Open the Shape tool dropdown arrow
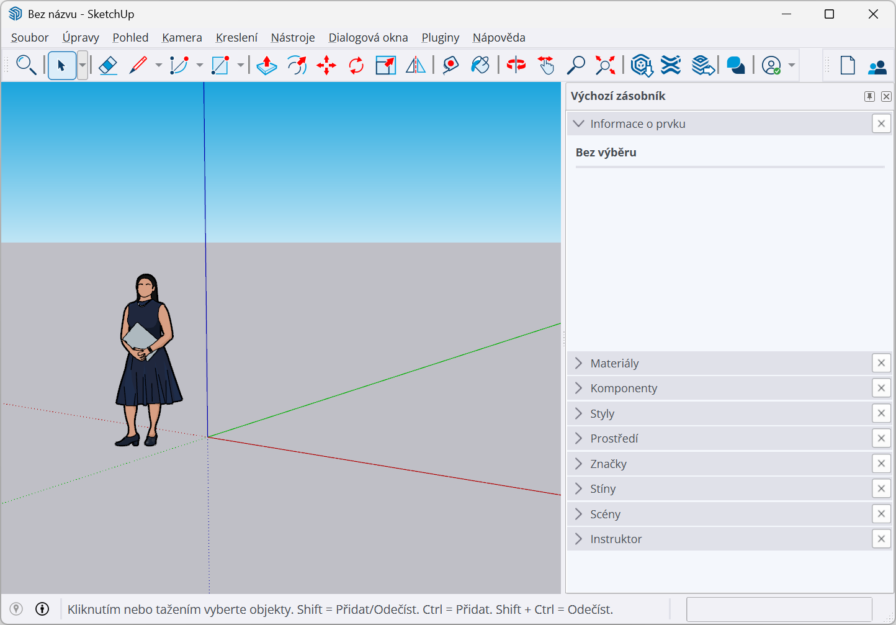896x625 pixels. [238, 65]
